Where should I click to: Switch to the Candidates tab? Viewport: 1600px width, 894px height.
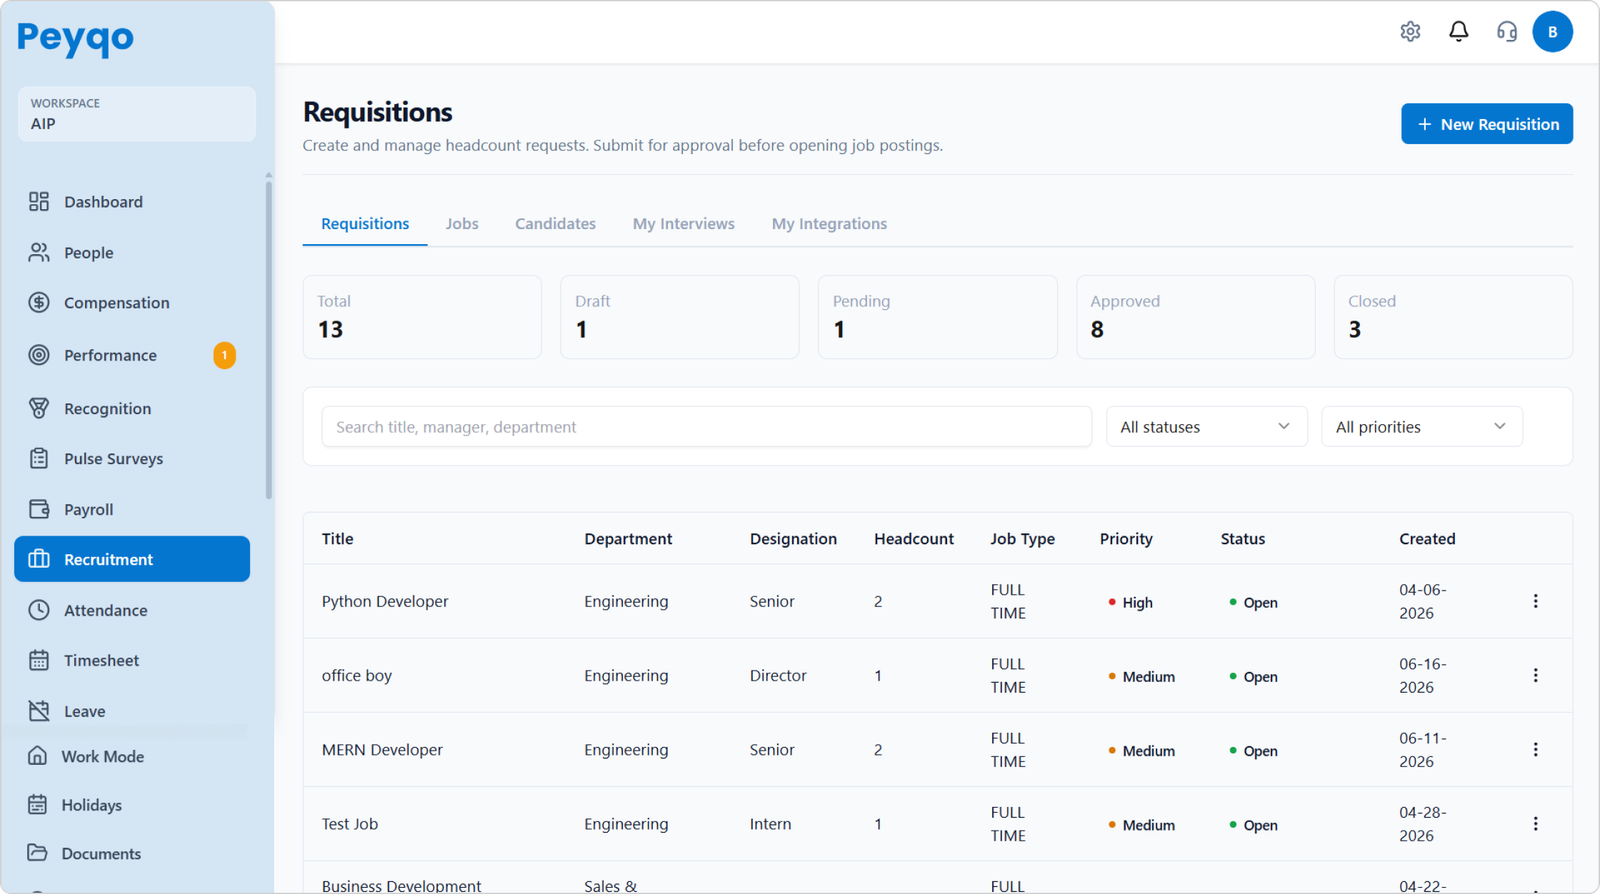[555, 224]
